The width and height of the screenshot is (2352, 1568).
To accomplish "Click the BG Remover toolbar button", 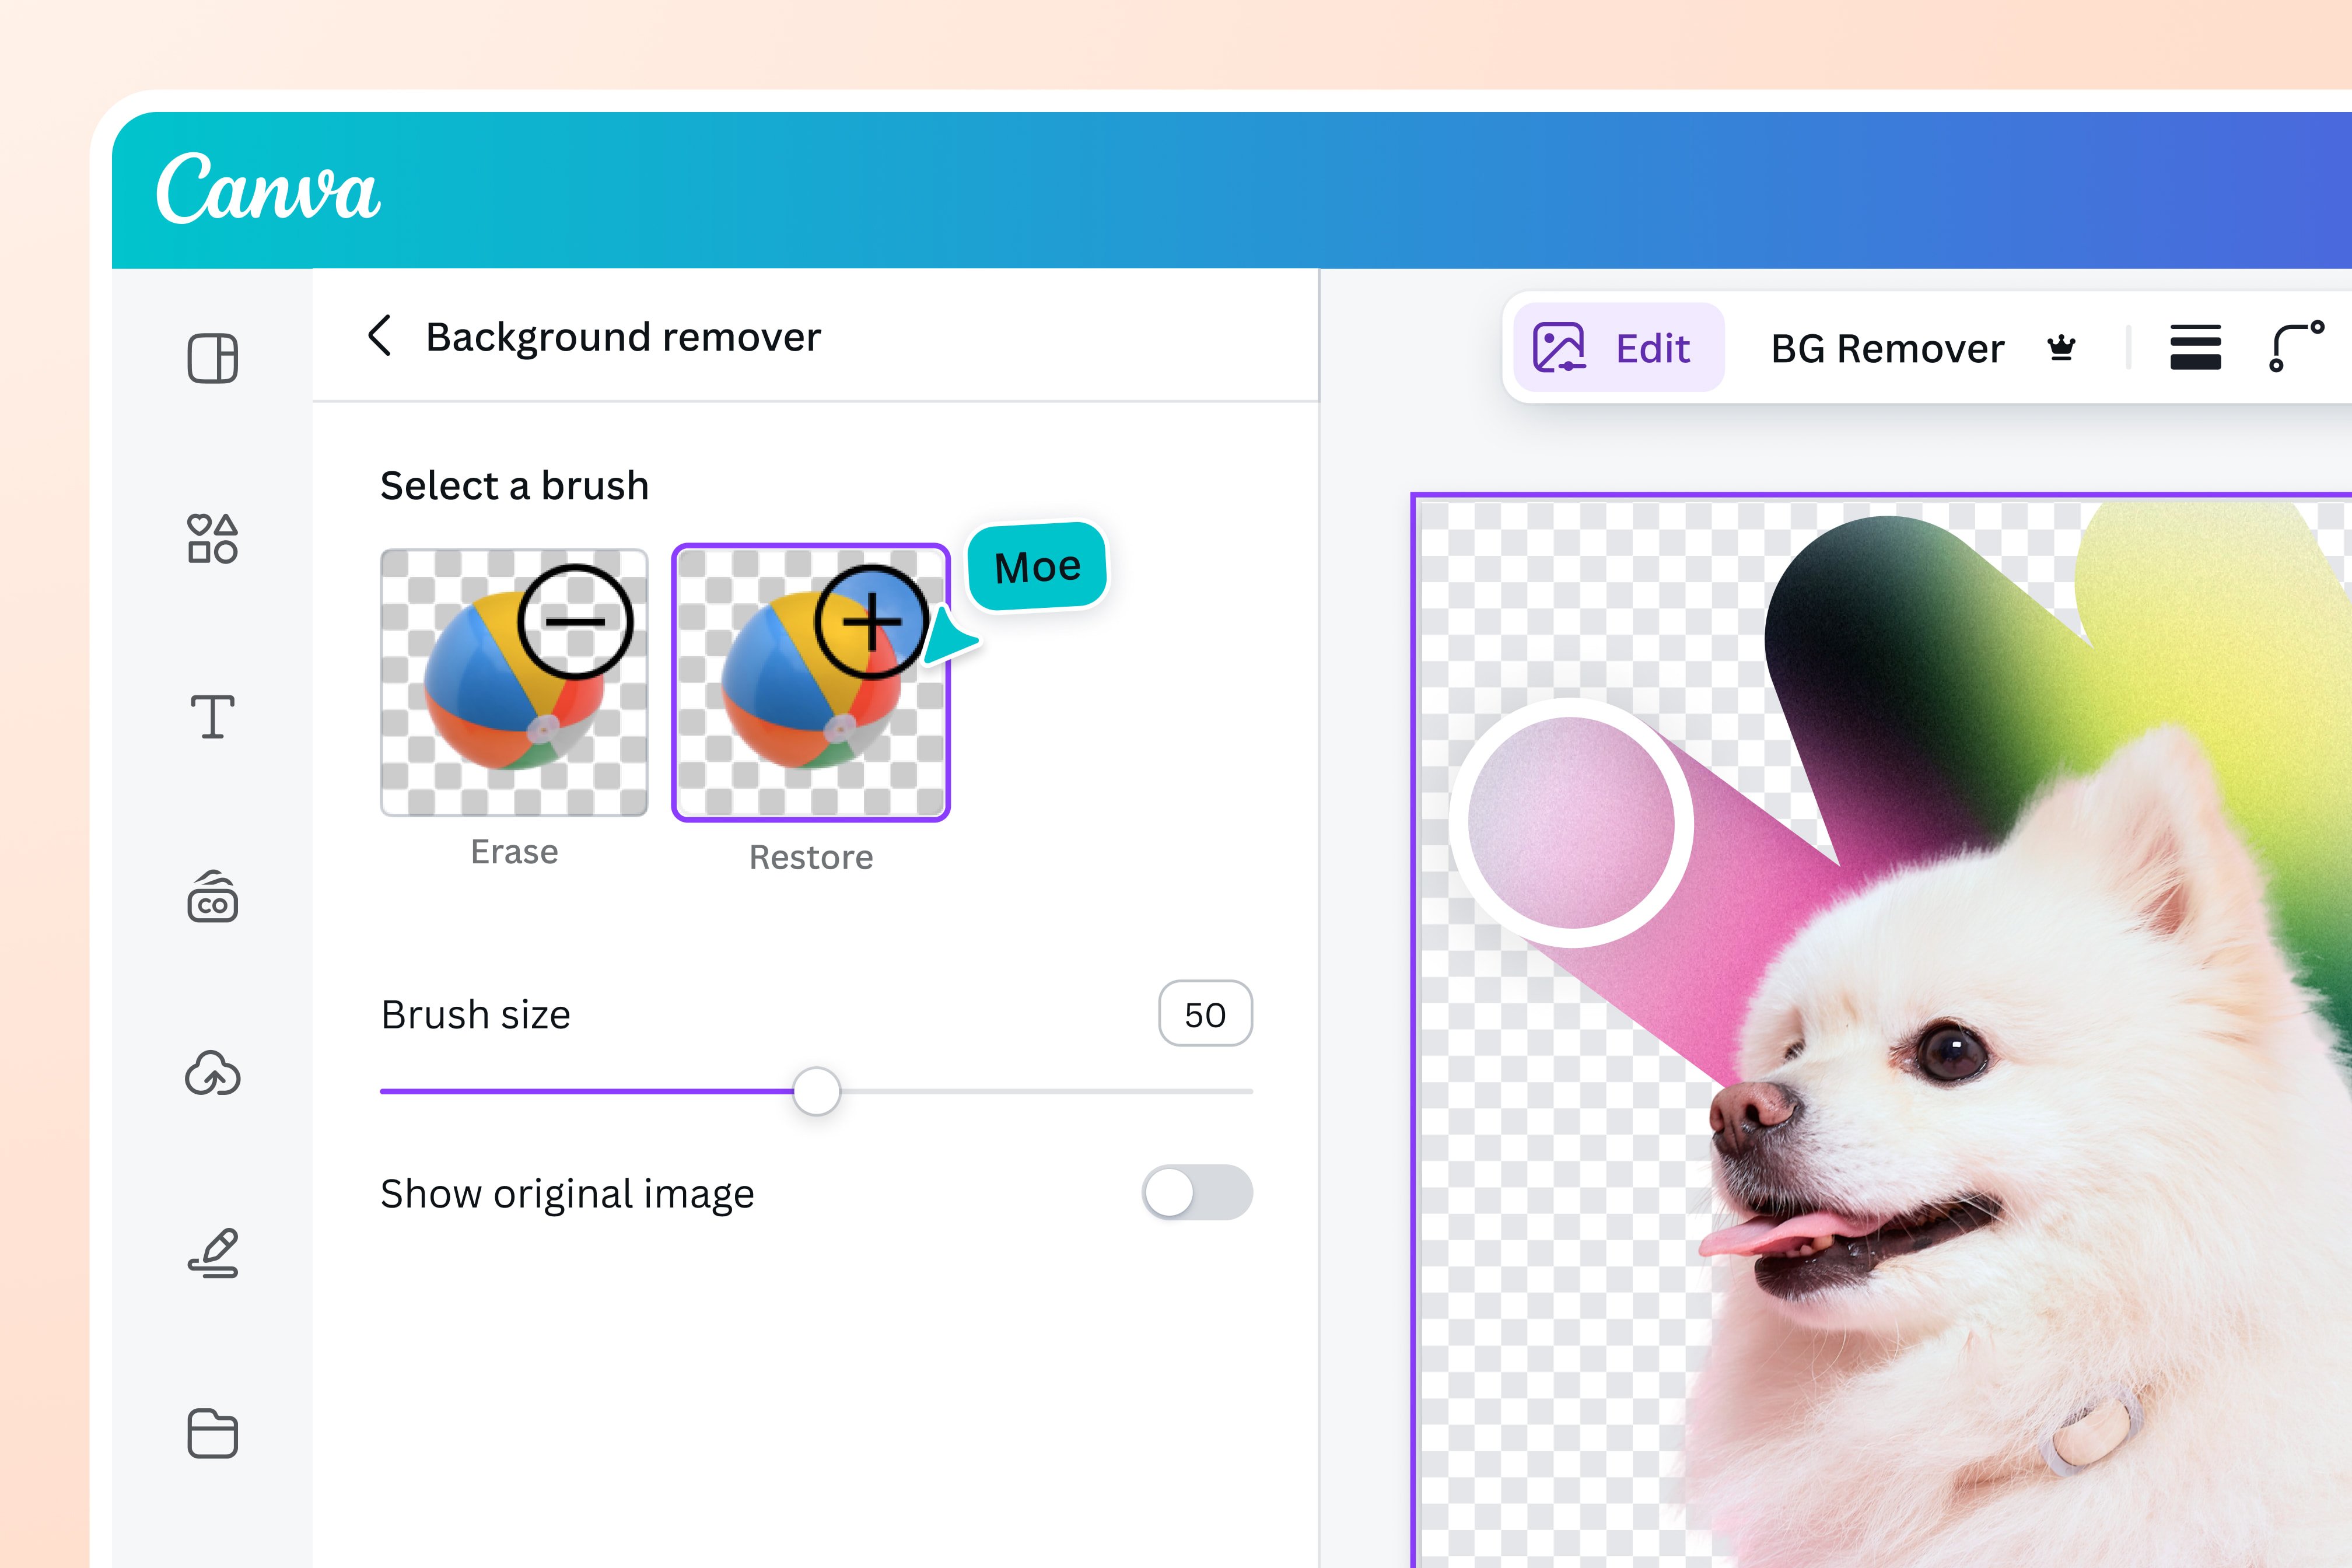I will point(1887,349).
